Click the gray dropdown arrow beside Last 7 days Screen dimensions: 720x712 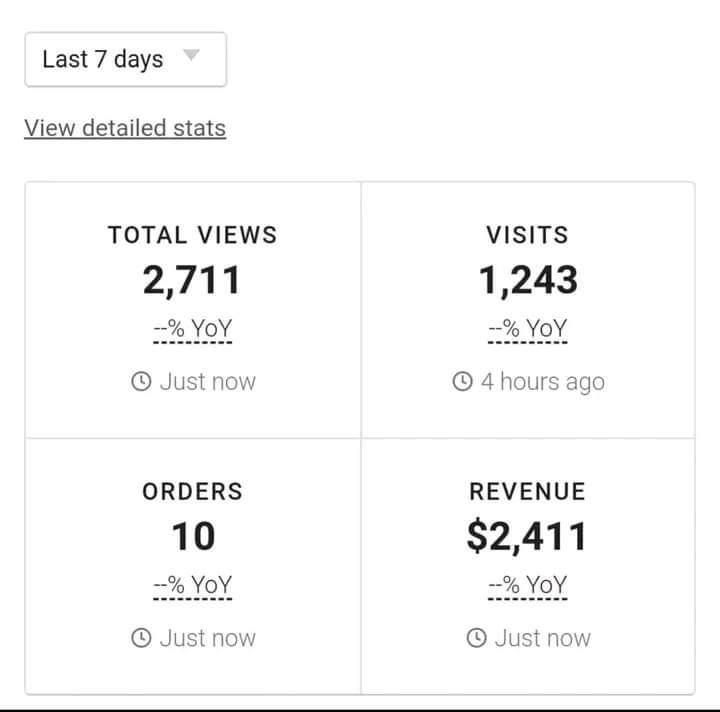191,57
